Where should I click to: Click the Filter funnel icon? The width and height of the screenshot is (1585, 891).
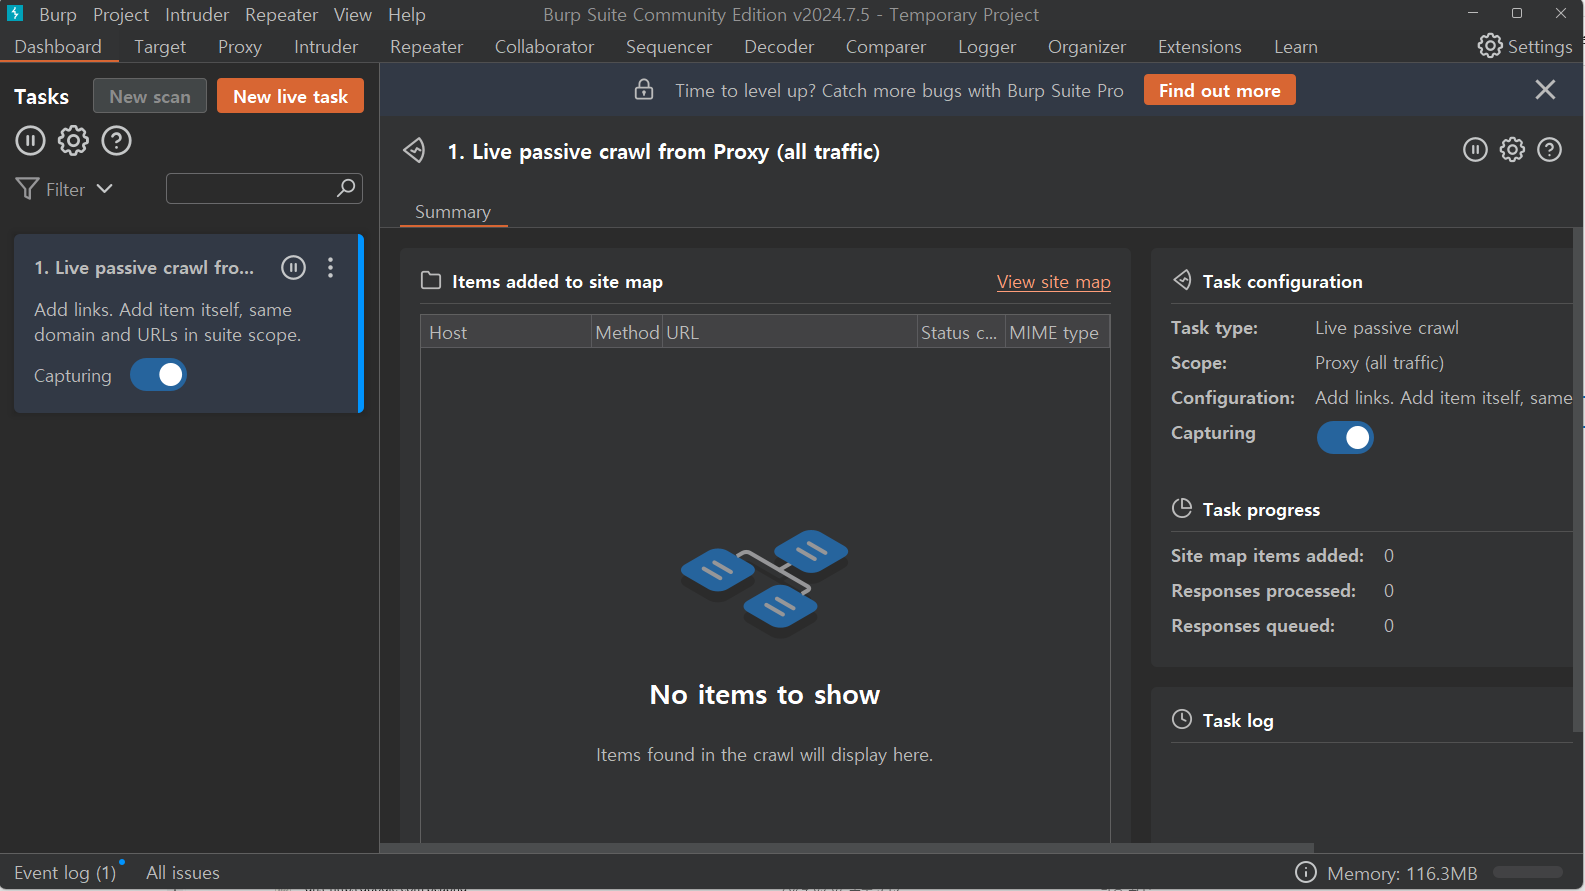tap(27, 189)
